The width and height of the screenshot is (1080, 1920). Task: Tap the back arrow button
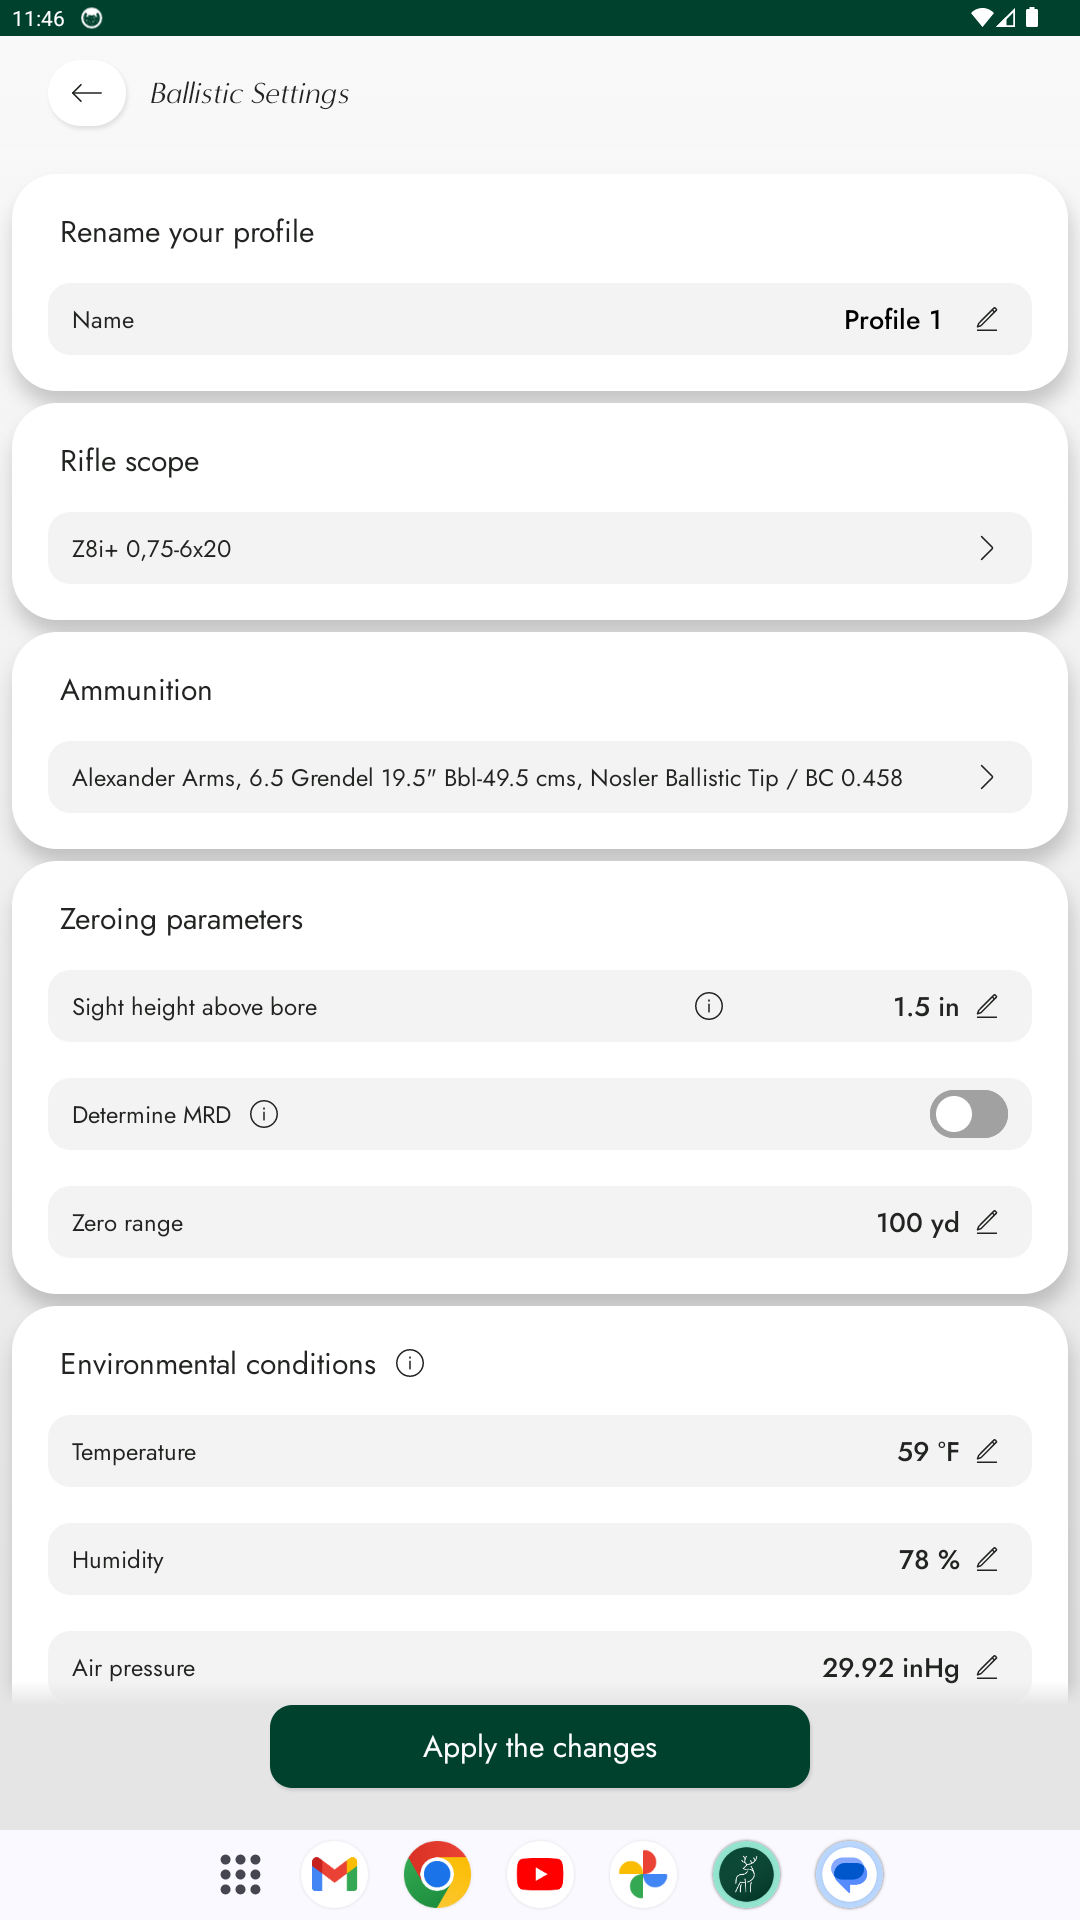click(87, 94)
